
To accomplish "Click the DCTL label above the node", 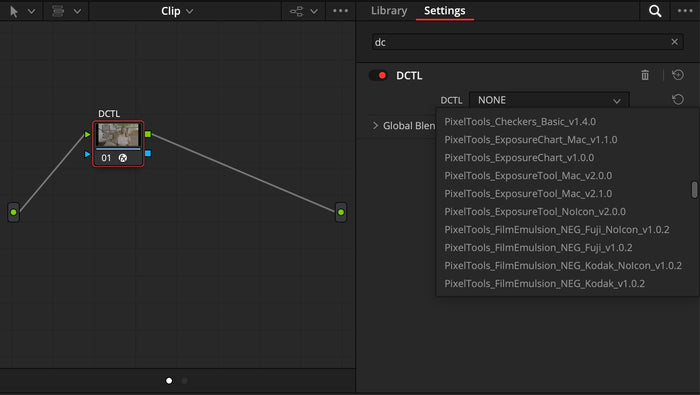I will tap(109, 114).
